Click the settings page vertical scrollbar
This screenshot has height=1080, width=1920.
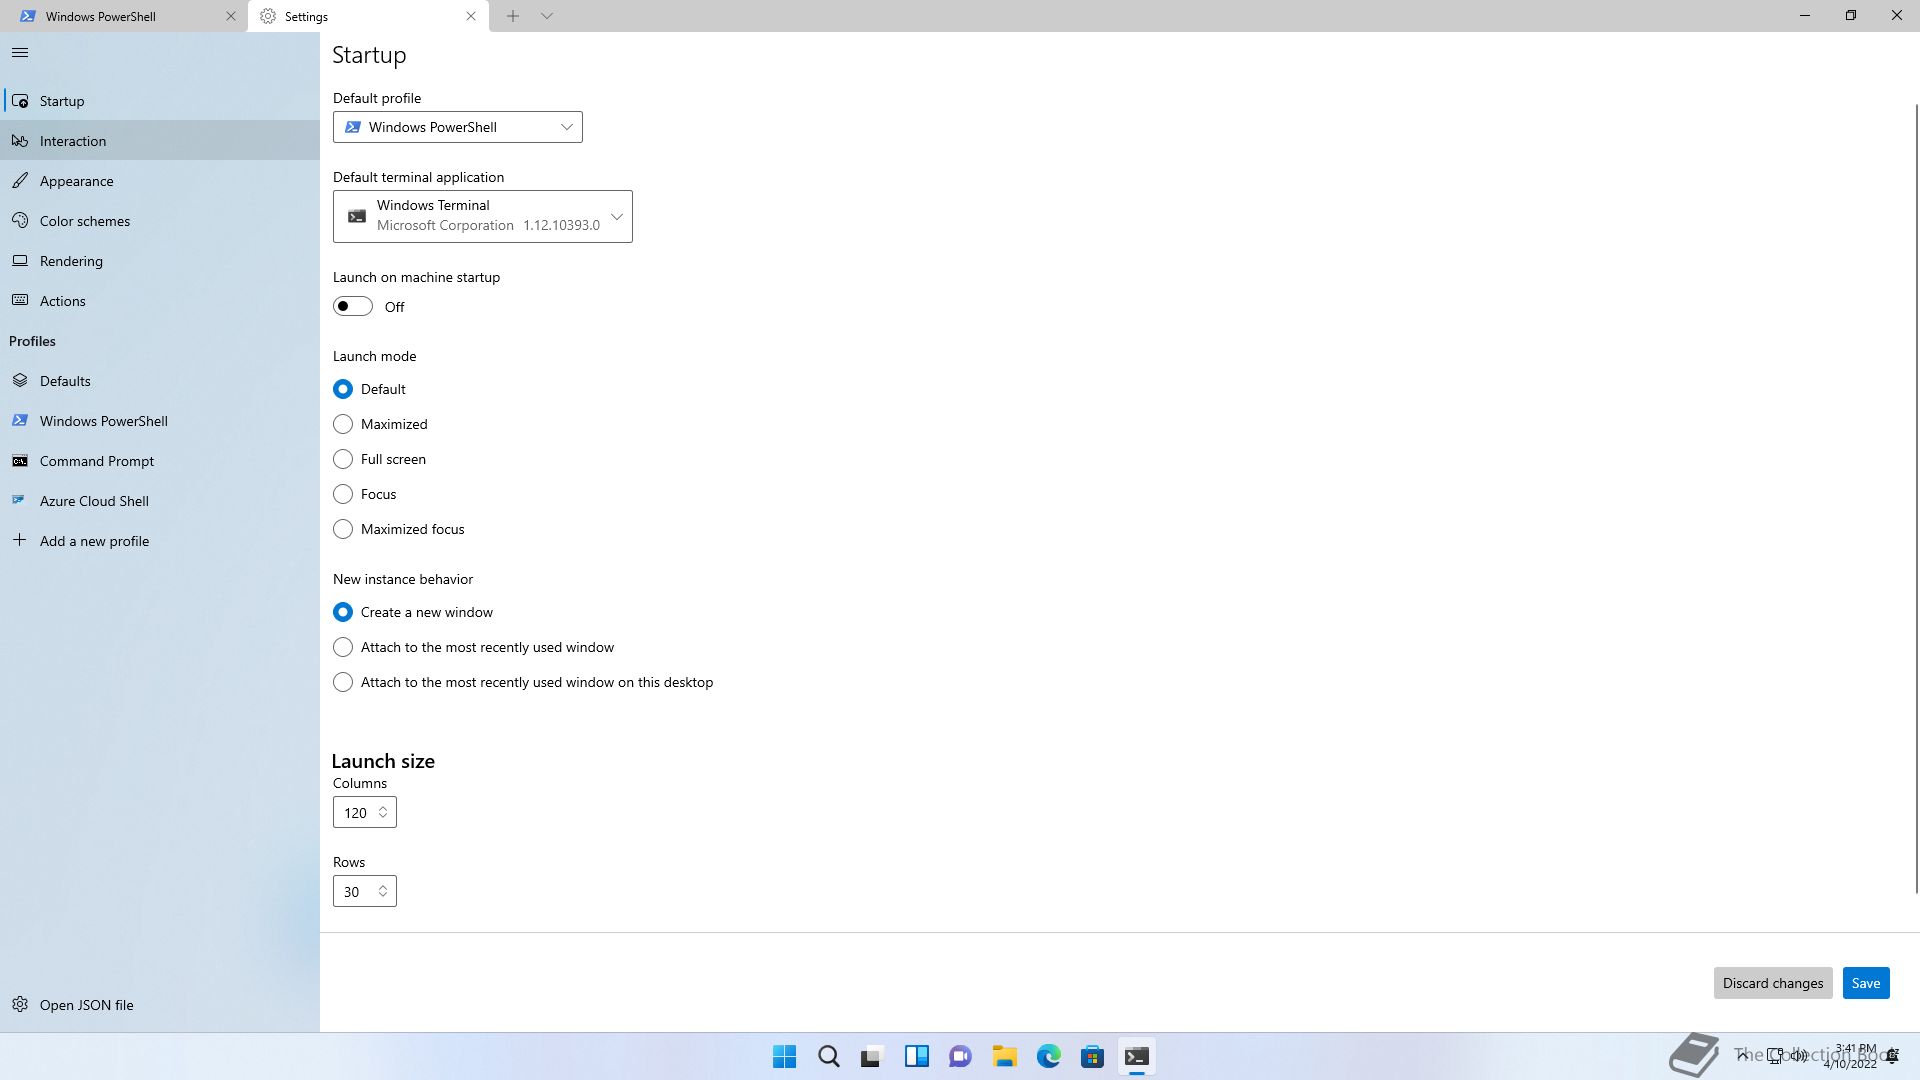point(1916,498)
